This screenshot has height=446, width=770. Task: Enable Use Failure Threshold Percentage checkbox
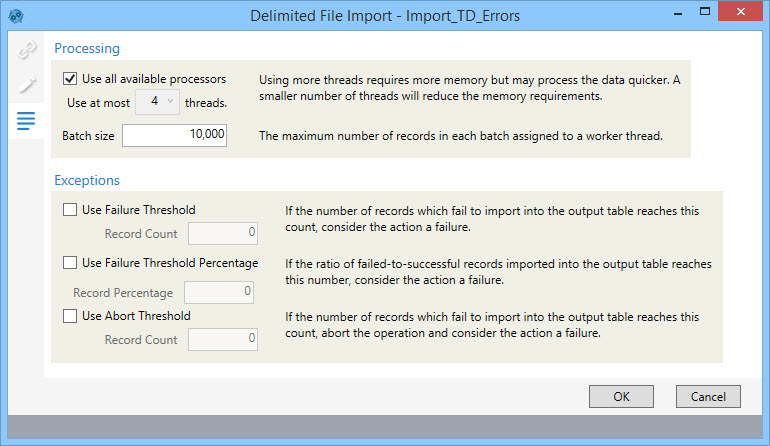pos(70,263)
